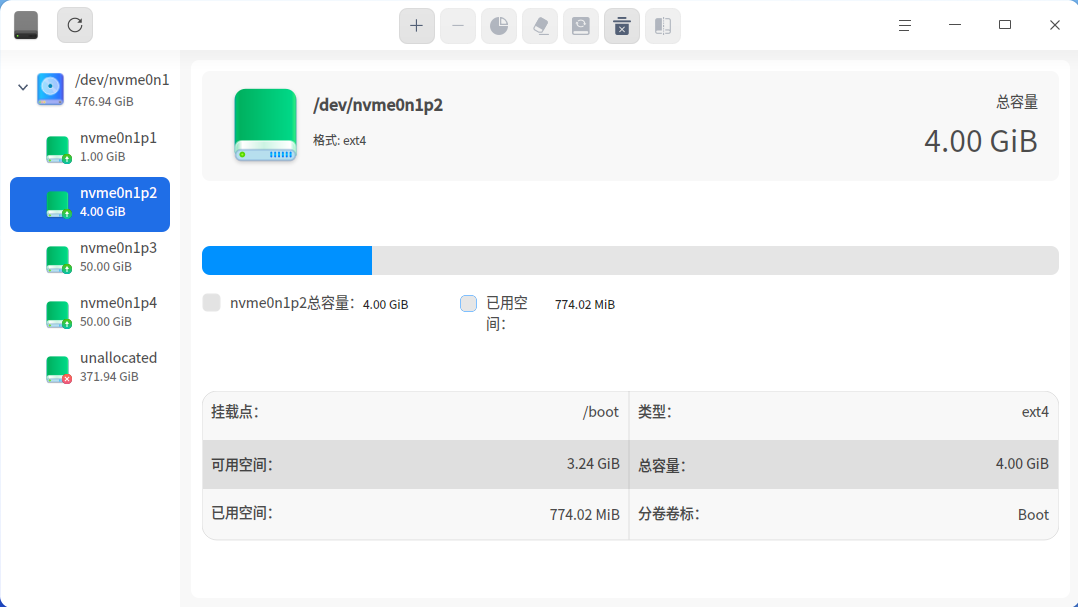Click the '格式: ext4' label
The width and height of the screenshot is (1078, 607).
pyautogui.click(x=340, y=140)
